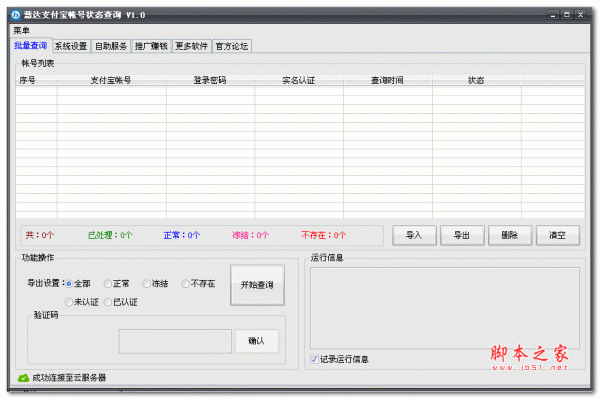600x399 pixels.
Task: Click the 冻结：0个 count text
Action: tap(251, 235)
